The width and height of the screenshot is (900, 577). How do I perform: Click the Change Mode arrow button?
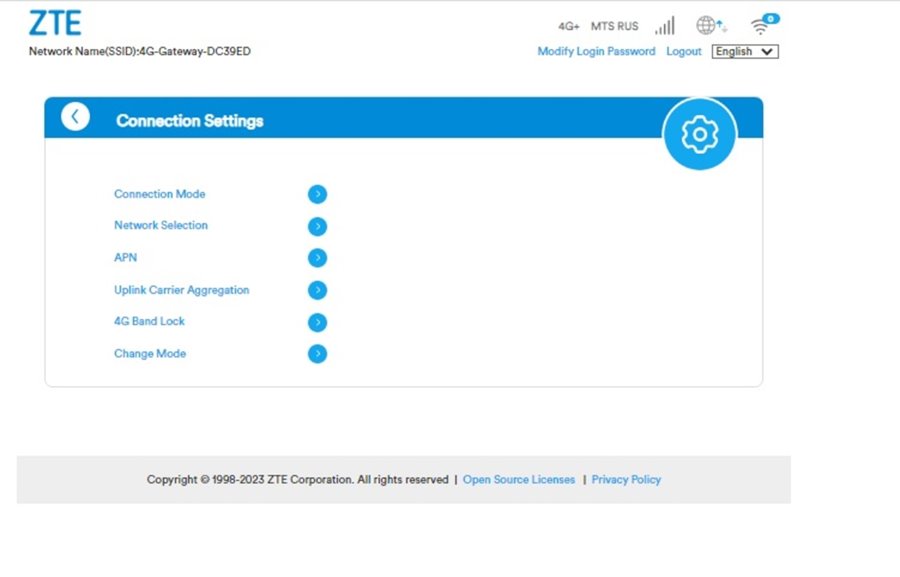[x=317, y=354]
